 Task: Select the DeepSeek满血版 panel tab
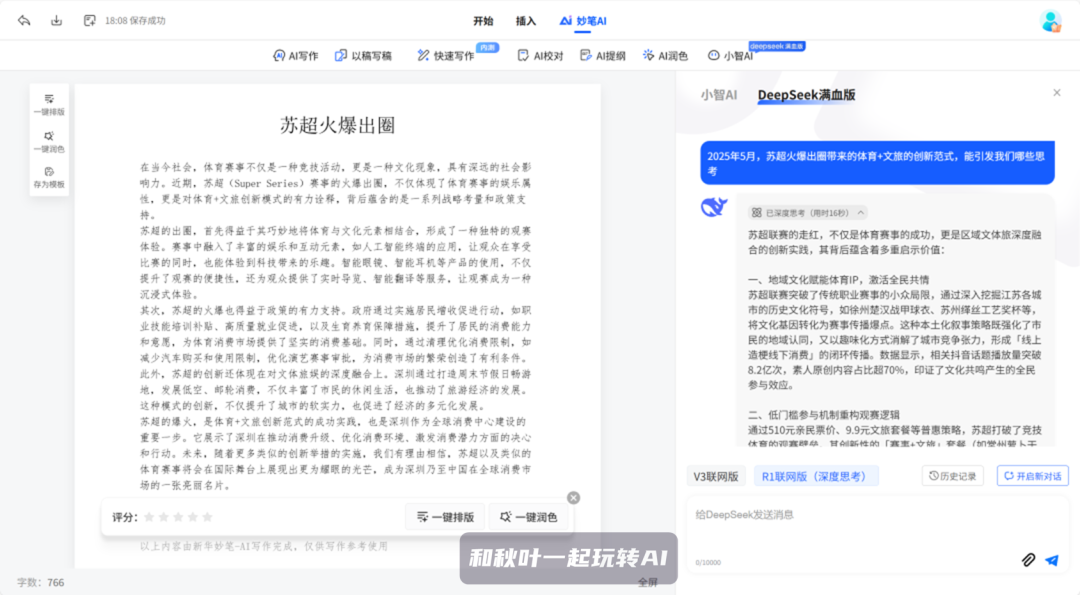pyautogui.click(x=807, y=95)
